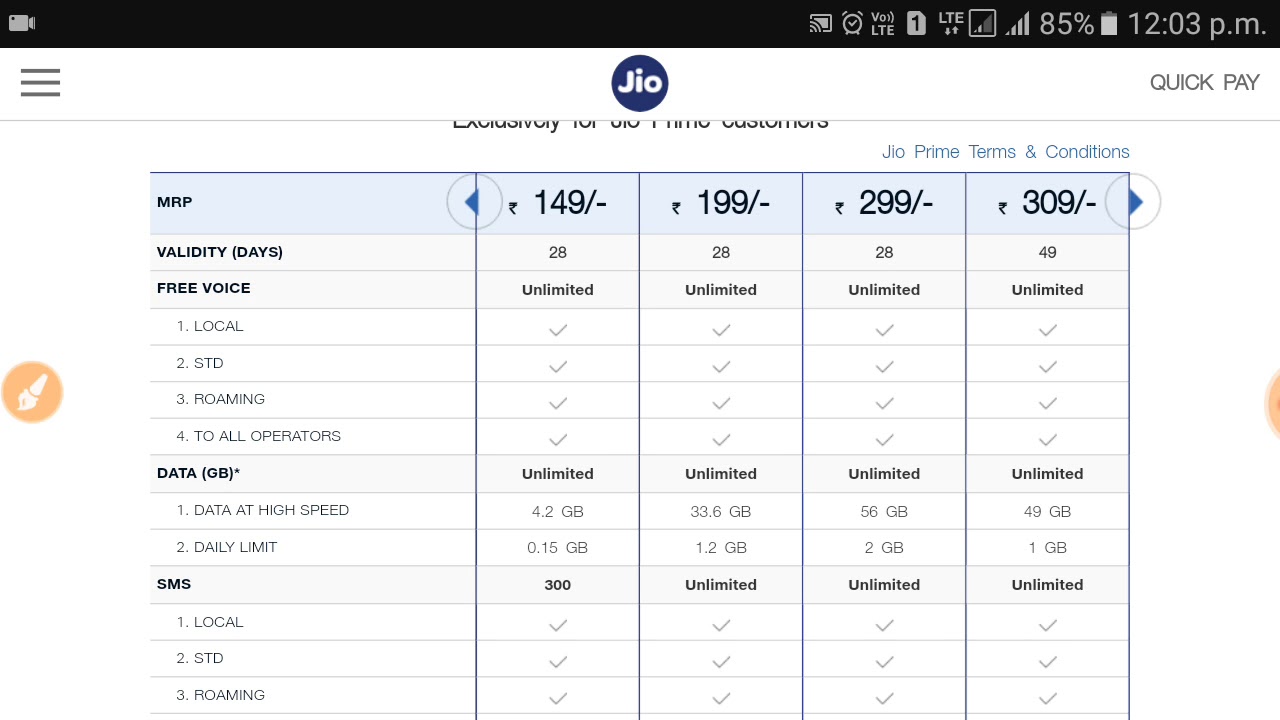
Task: Click the 2 GB daily limit cell
Action: pos(884,548)
